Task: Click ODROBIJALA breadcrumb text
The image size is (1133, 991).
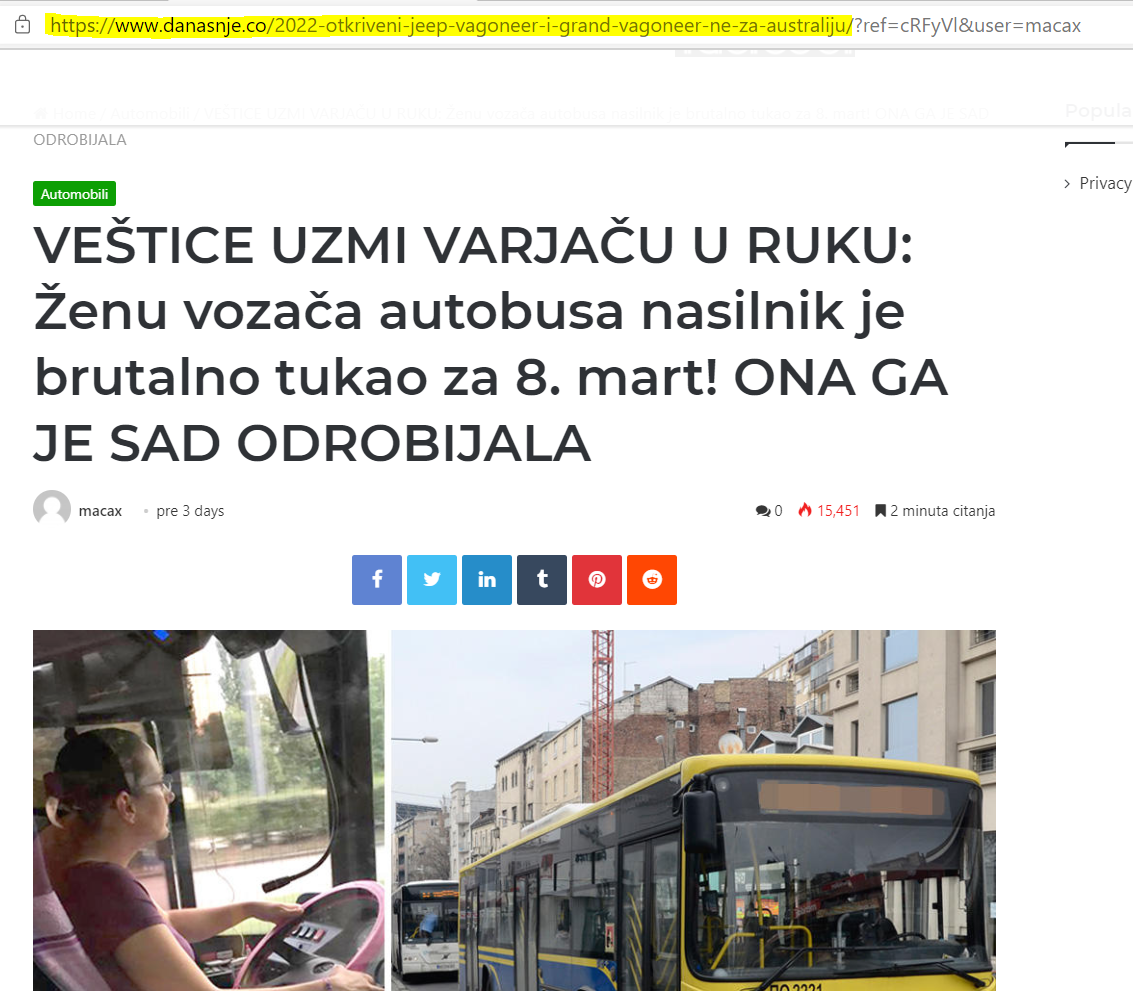Action: pos(80,140)
